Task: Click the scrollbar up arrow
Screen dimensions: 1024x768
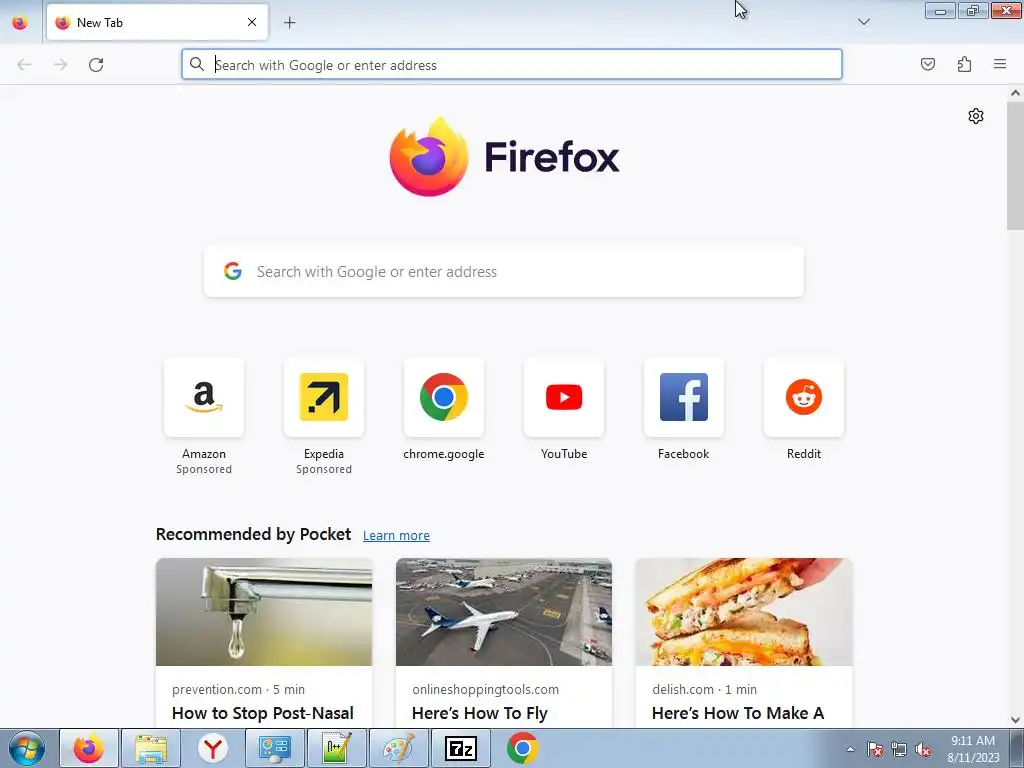Action: click(x=1015, y=93)
